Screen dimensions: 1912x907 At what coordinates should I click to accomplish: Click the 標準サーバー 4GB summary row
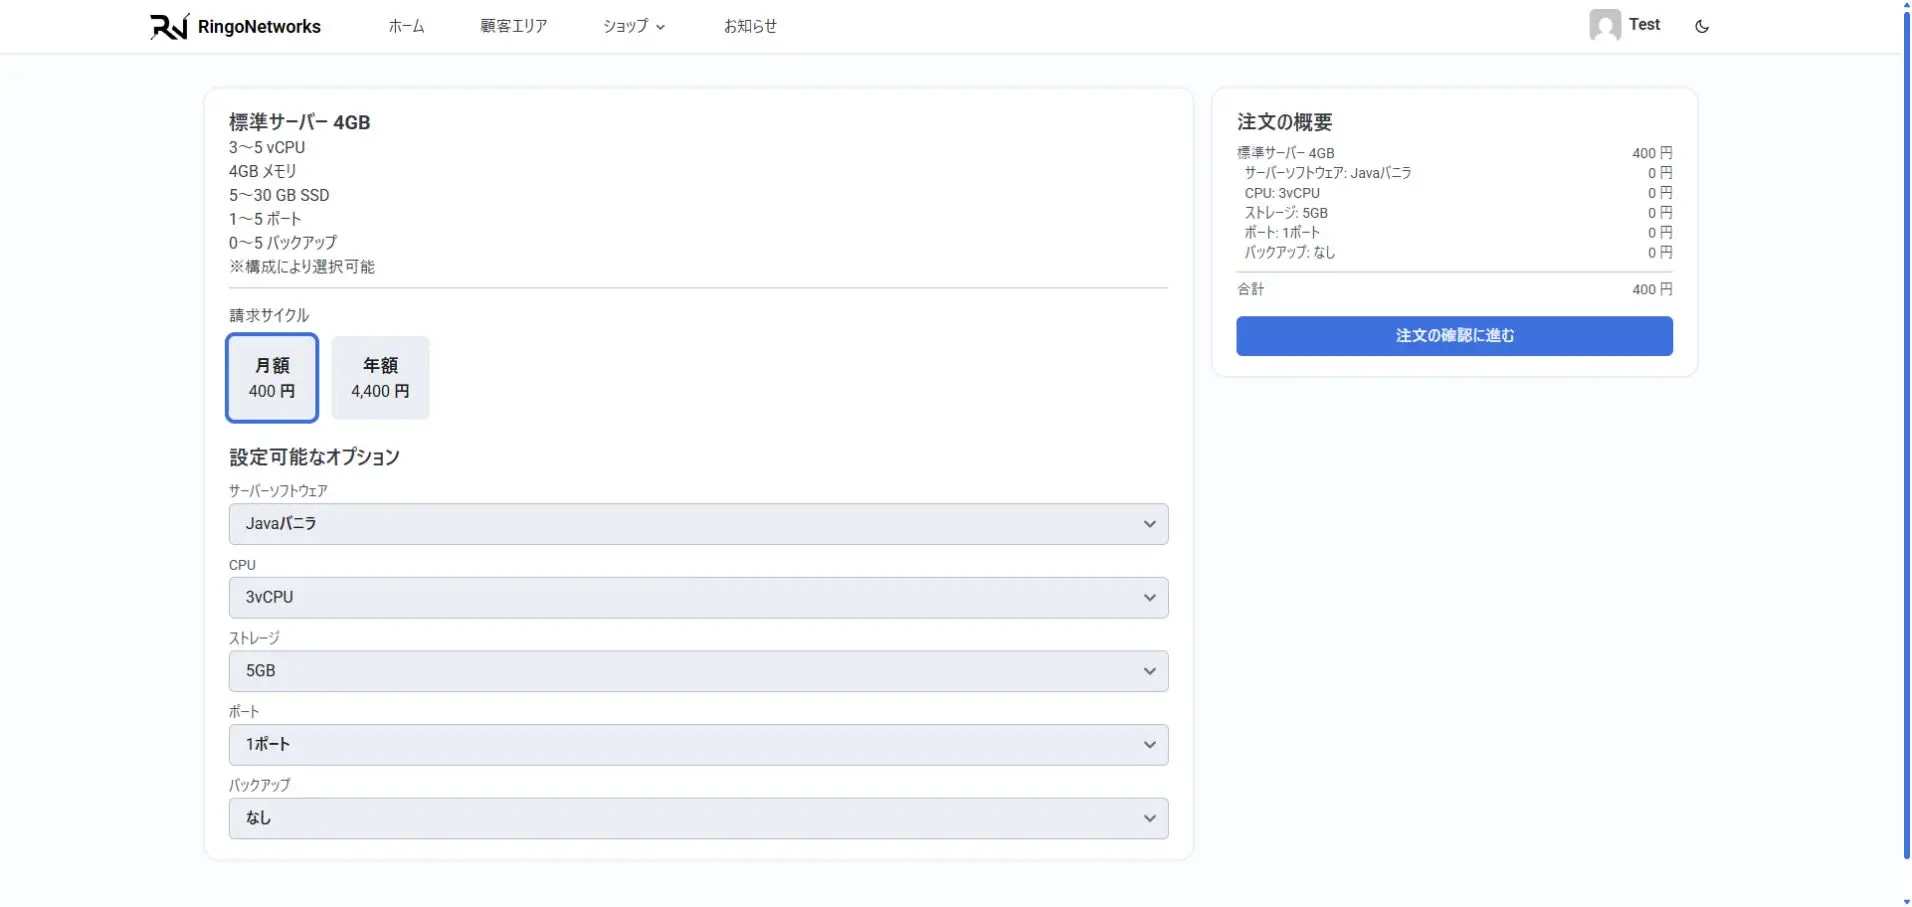[x=1454, y=153]
